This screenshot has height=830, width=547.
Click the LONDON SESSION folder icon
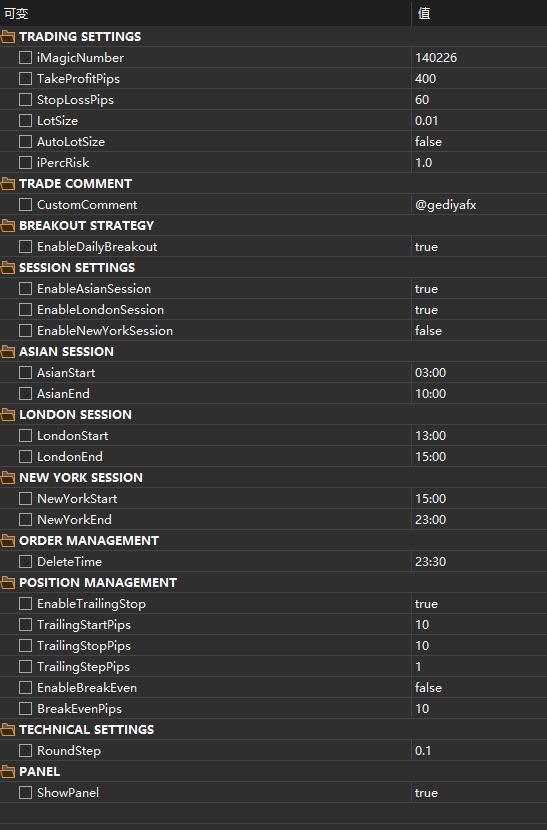pyautogui.click(x=8, y=414)
